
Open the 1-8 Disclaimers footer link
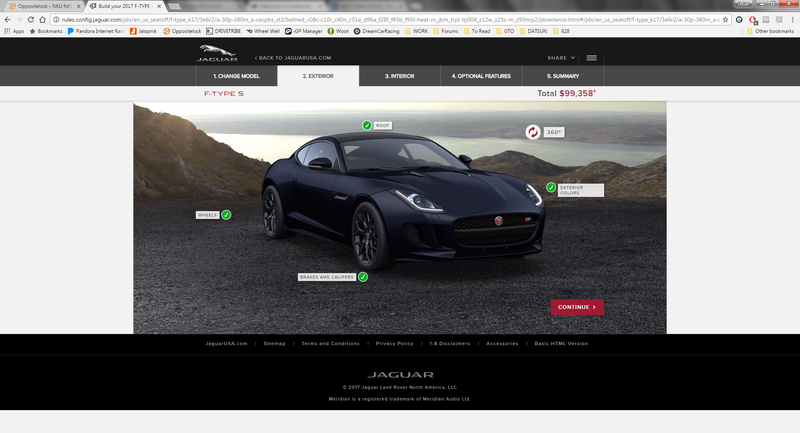click(449, 343)
